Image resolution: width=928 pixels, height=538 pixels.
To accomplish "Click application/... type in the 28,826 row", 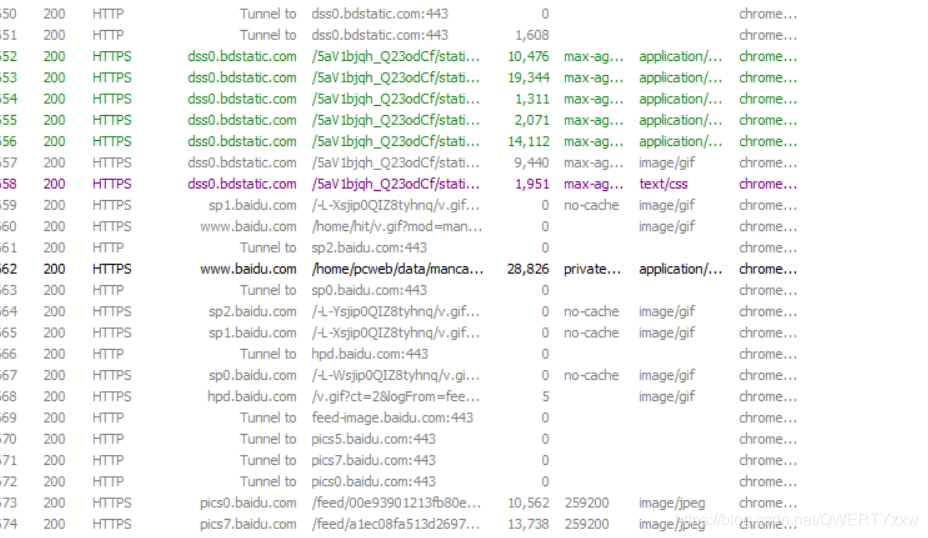I will tap(680, 269).
